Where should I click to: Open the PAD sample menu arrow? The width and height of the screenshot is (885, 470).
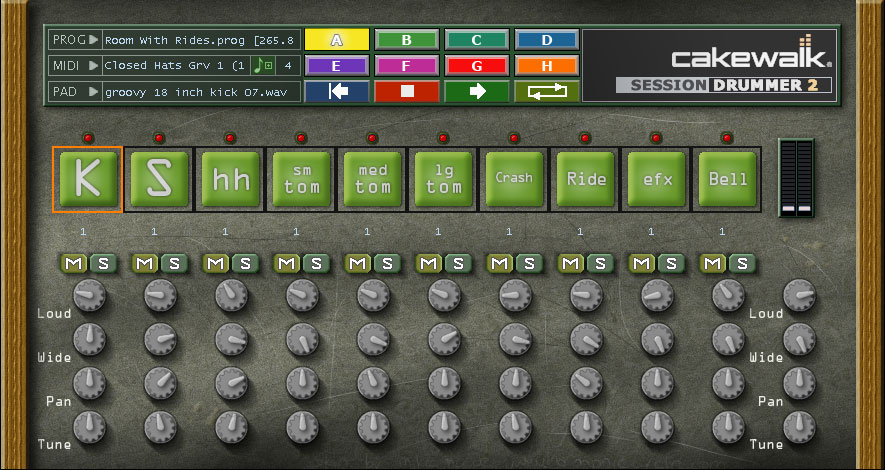click(93, 92)
